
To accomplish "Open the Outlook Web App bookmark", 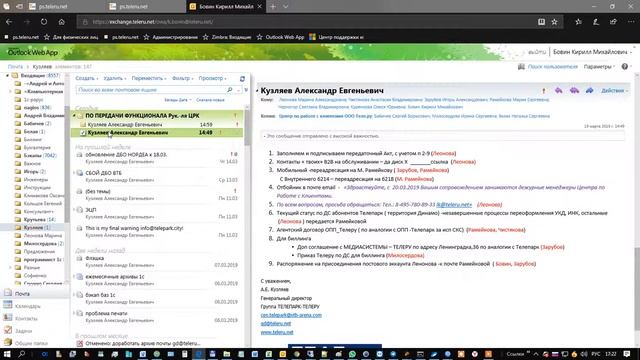I will (280, 37).
